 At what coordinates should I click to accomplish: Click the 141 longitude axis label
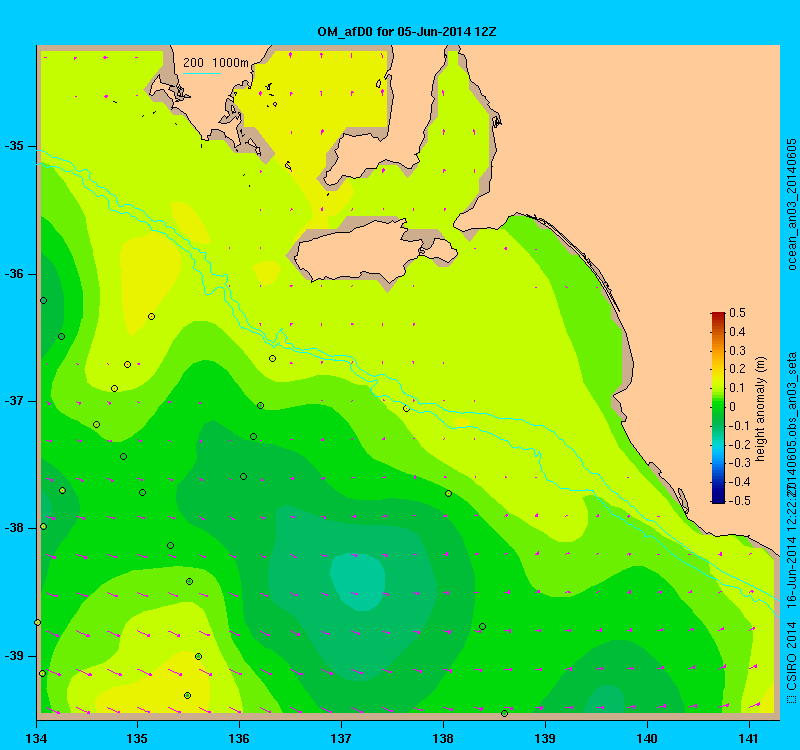click(x=749, y=738)
